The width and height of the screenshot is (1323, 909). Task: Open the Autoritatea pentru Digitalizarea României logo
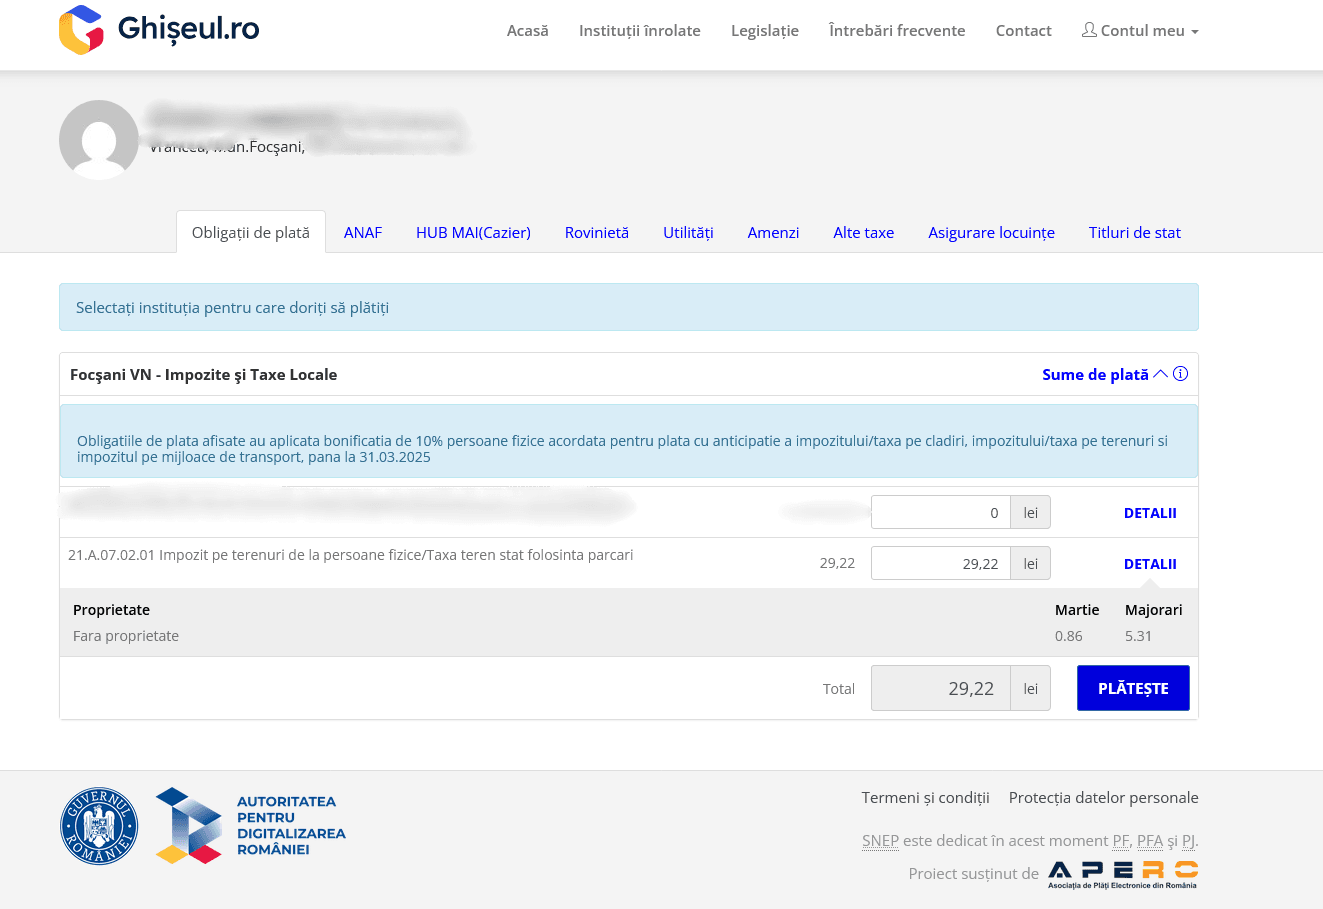tap(250, 826)
